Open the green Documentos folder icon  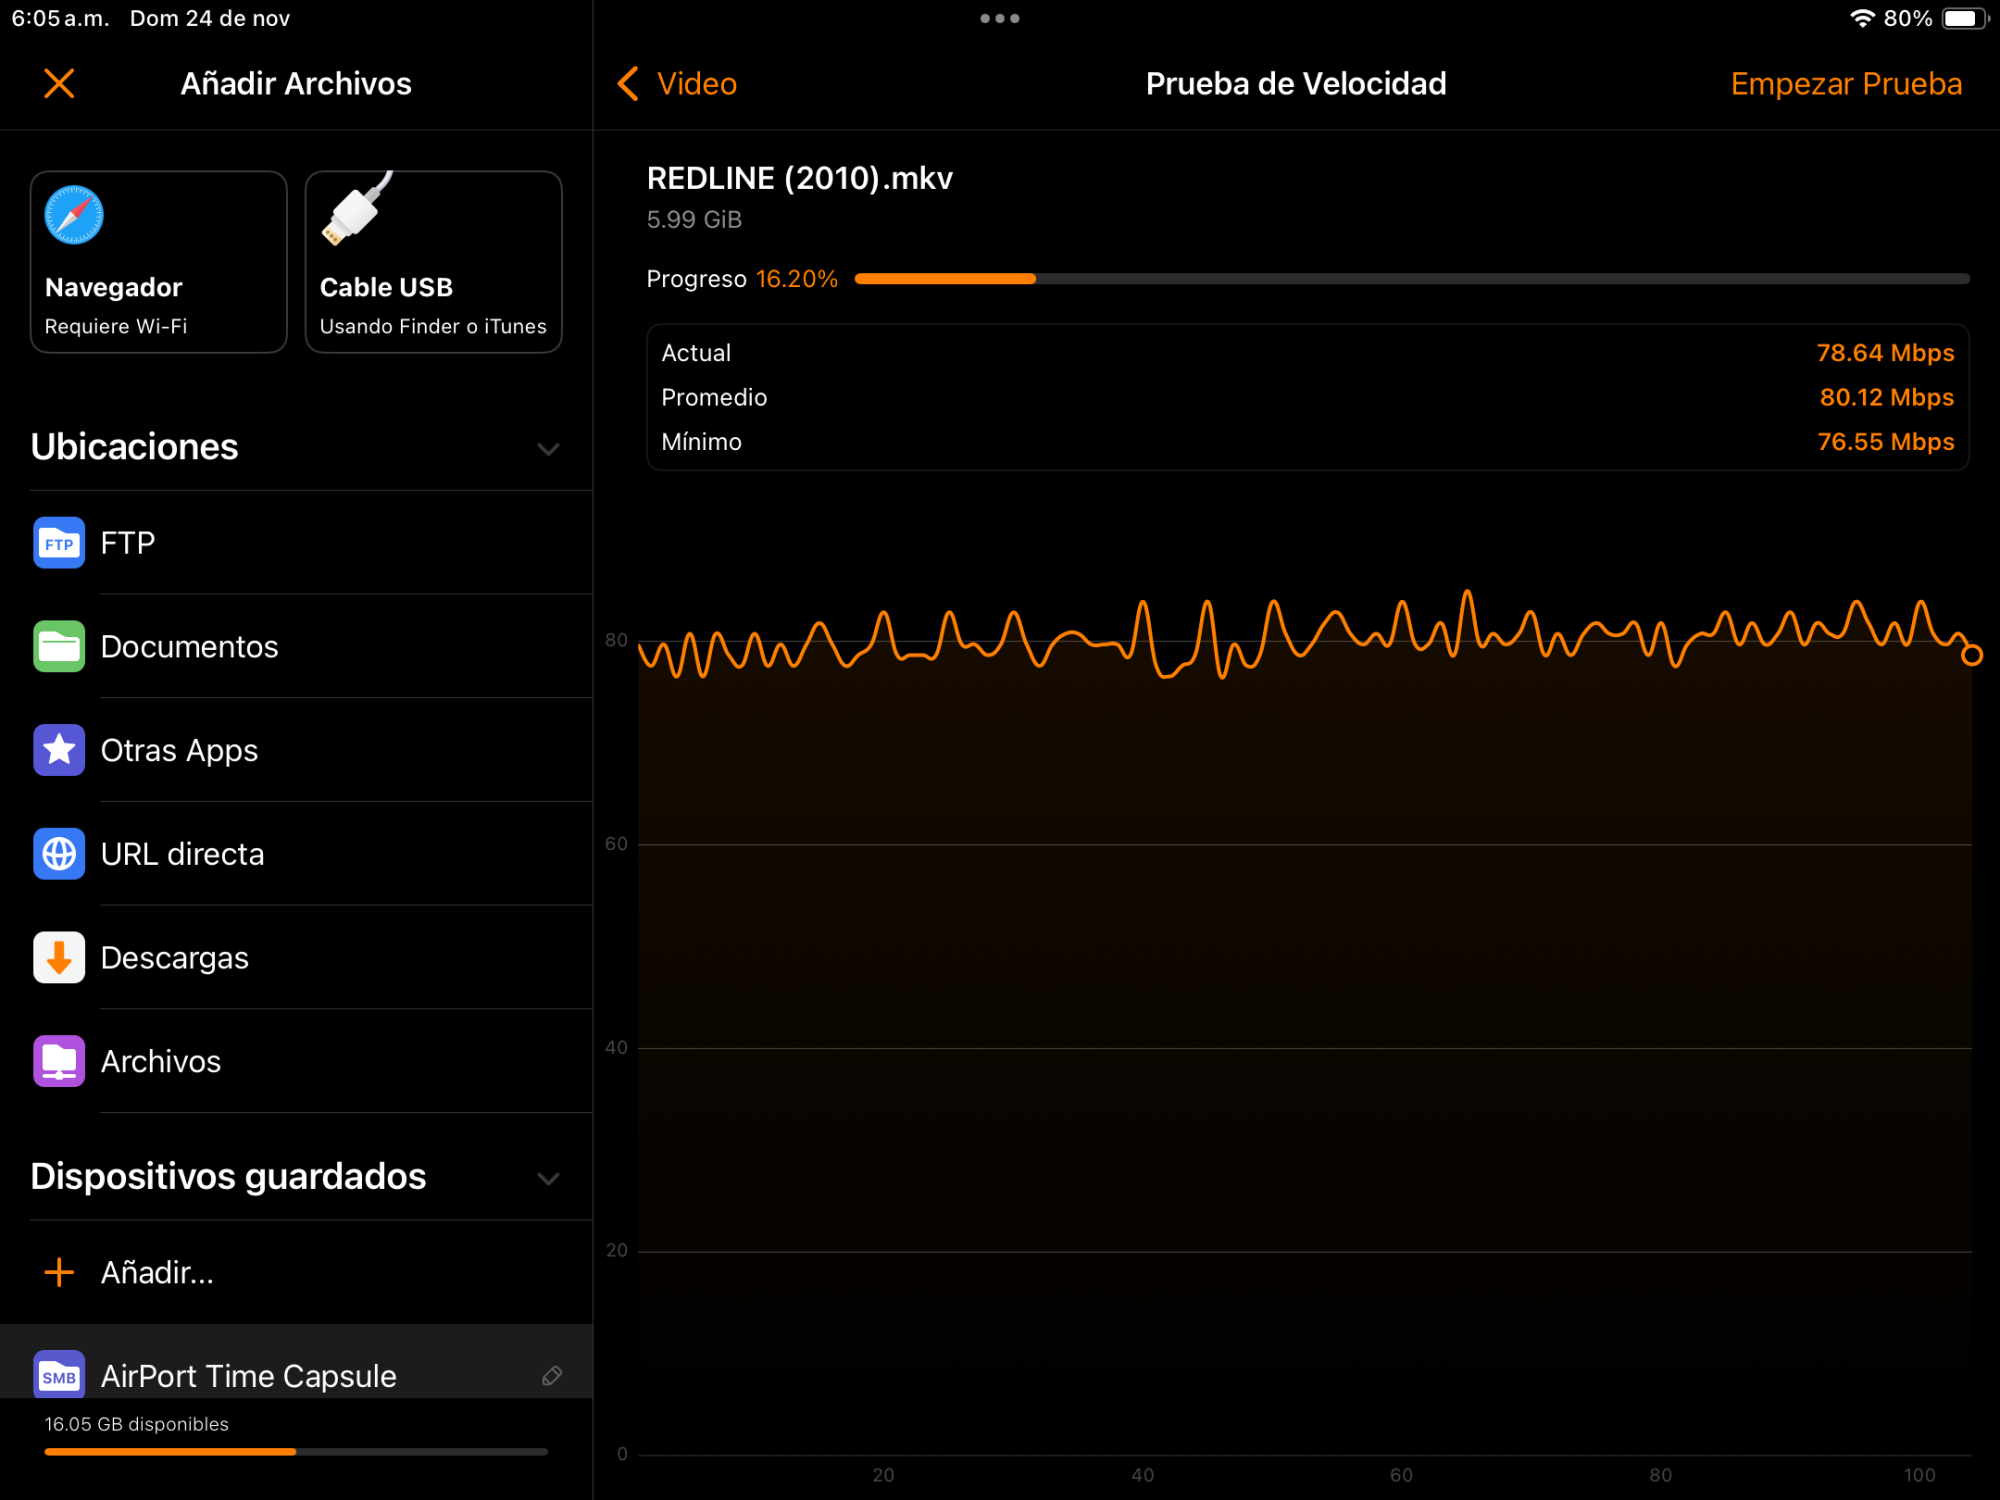(59, 647)
